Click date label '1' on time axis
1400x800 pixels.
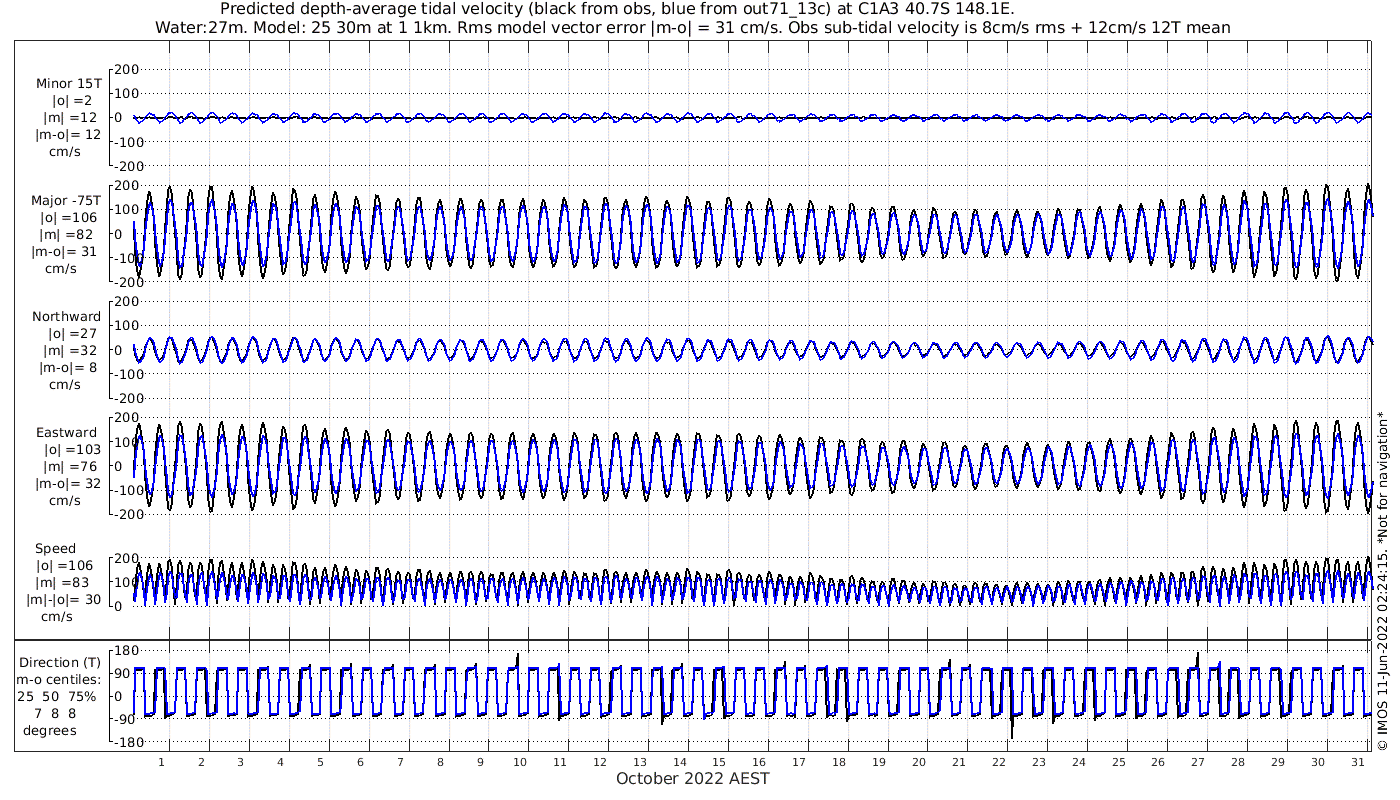(161, 762)
